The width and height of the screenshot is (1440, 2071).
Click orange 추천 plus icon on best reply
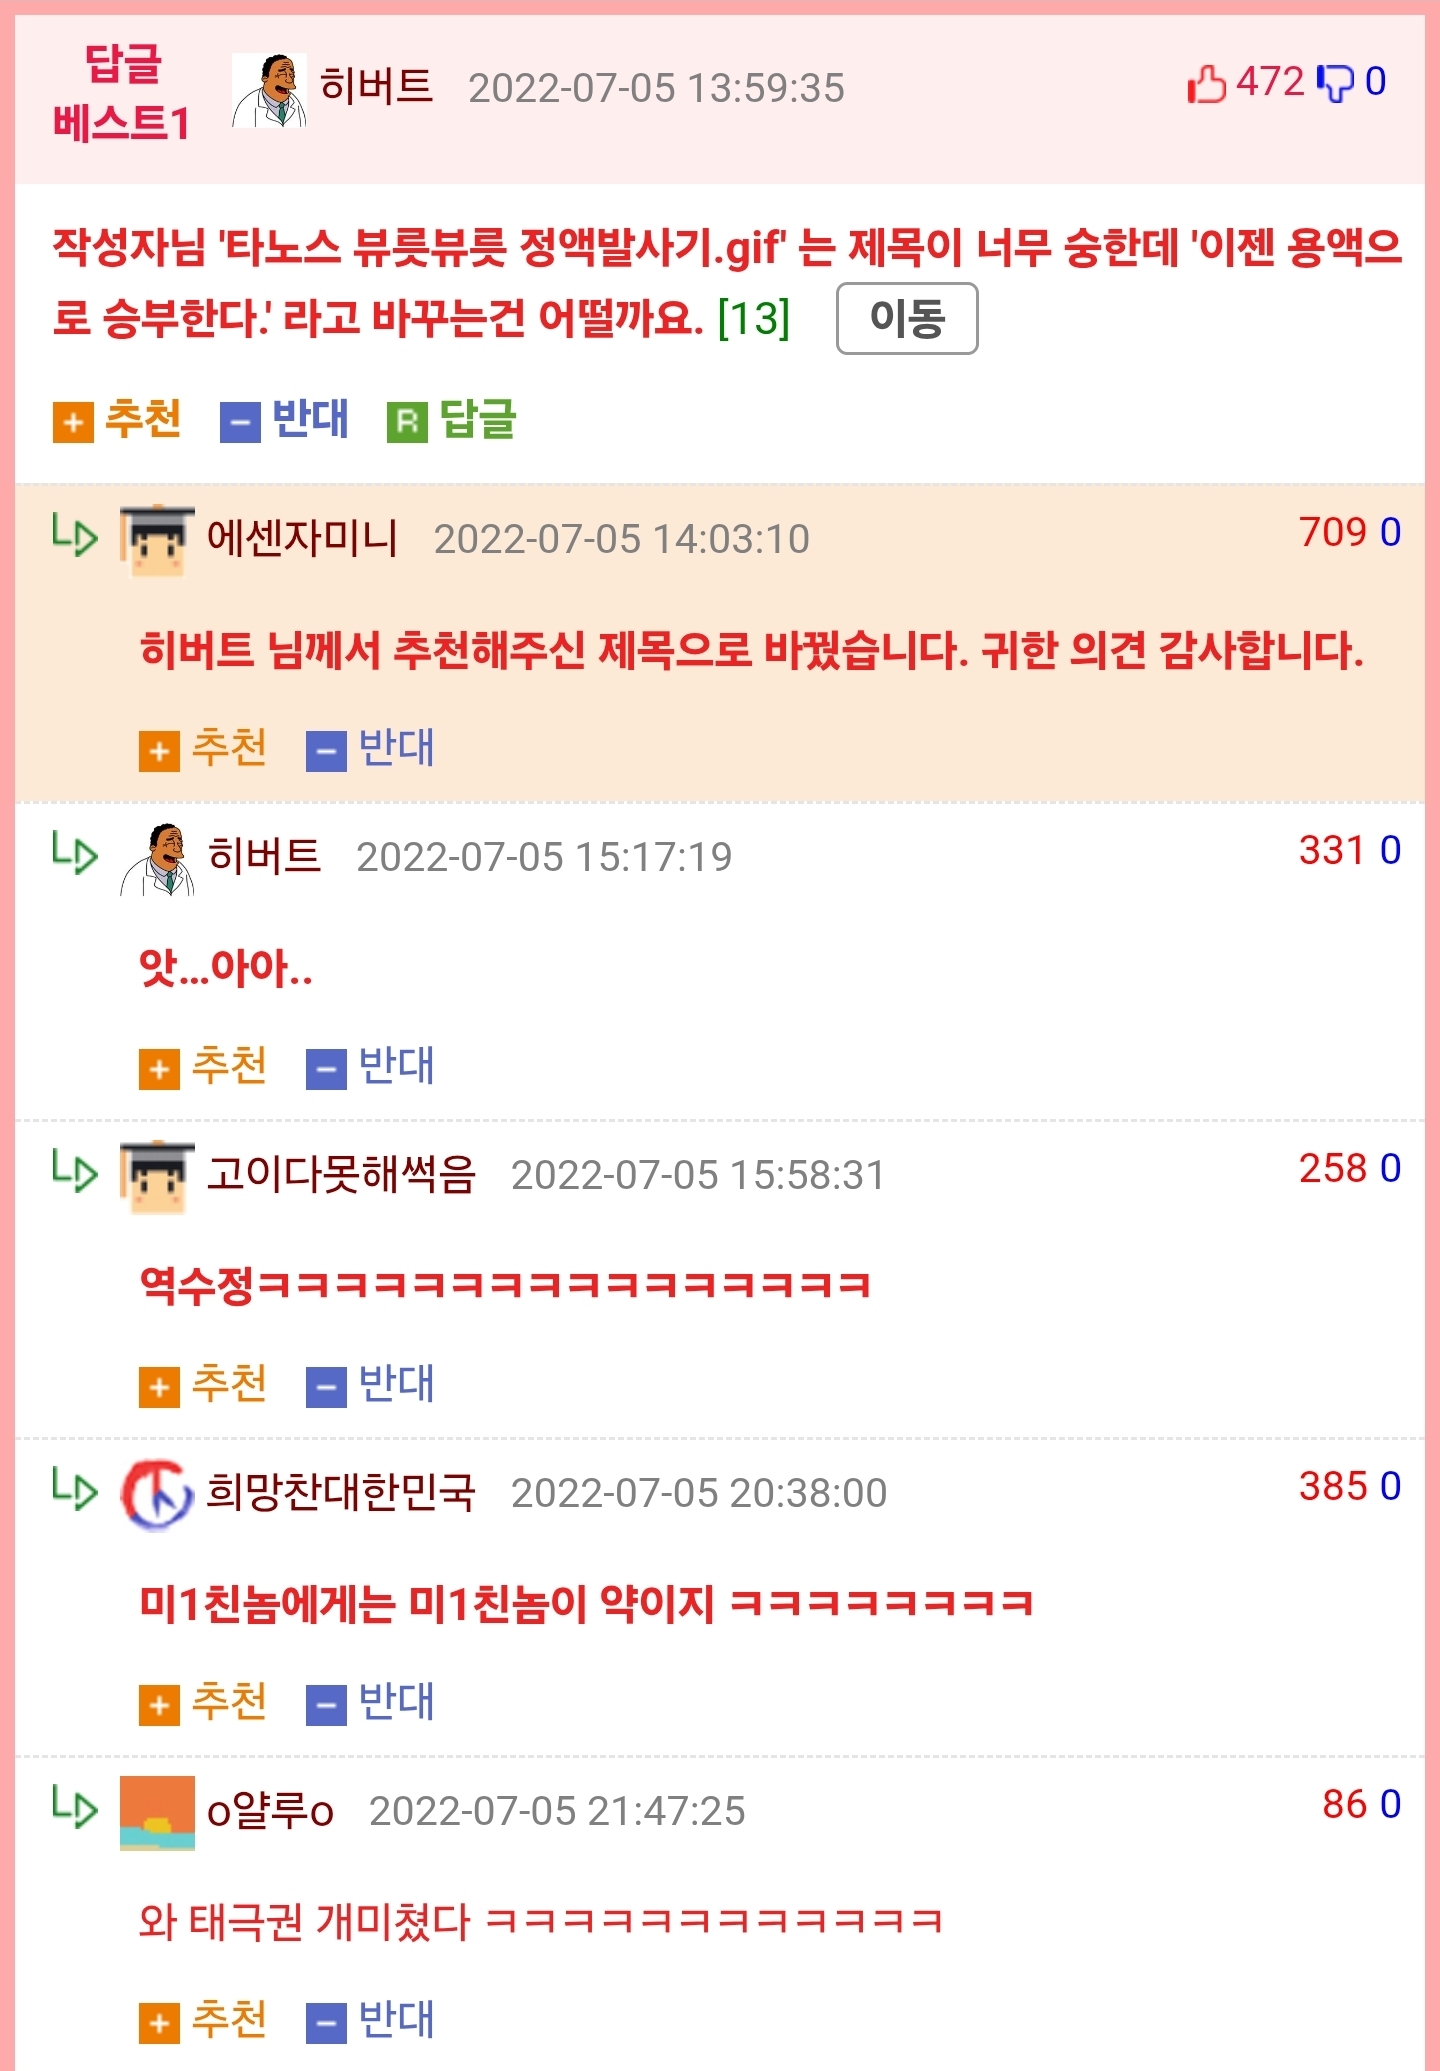point(73,422)
